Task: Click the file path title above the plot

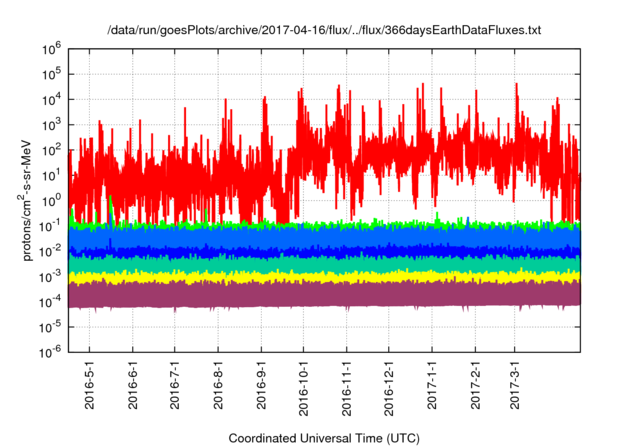Action: (324, 31)
